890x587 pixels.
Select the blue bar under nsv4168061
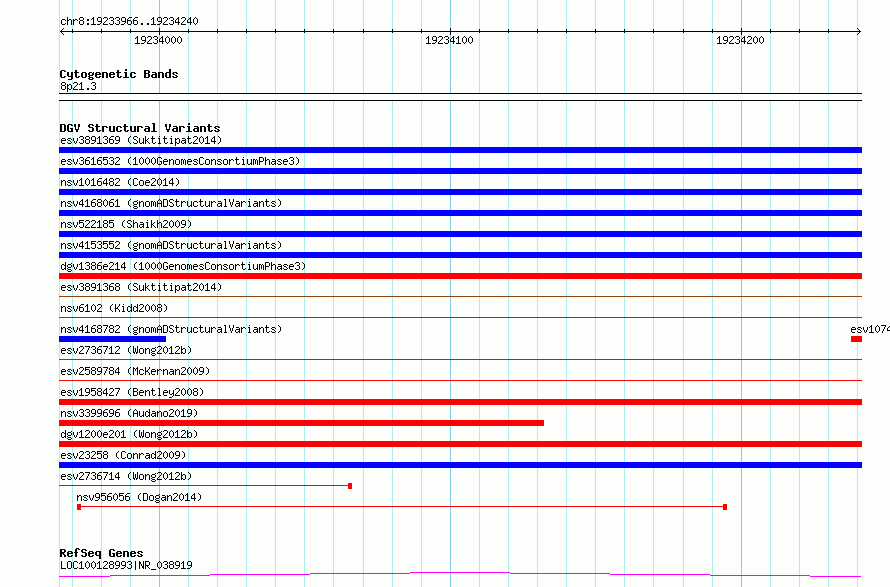click(460, 213)
